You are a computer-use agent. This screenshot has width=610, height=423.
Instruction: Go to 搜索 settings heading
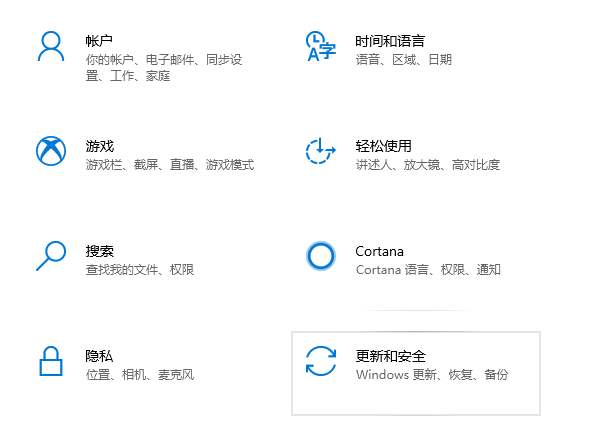click(x=100, y=251)
